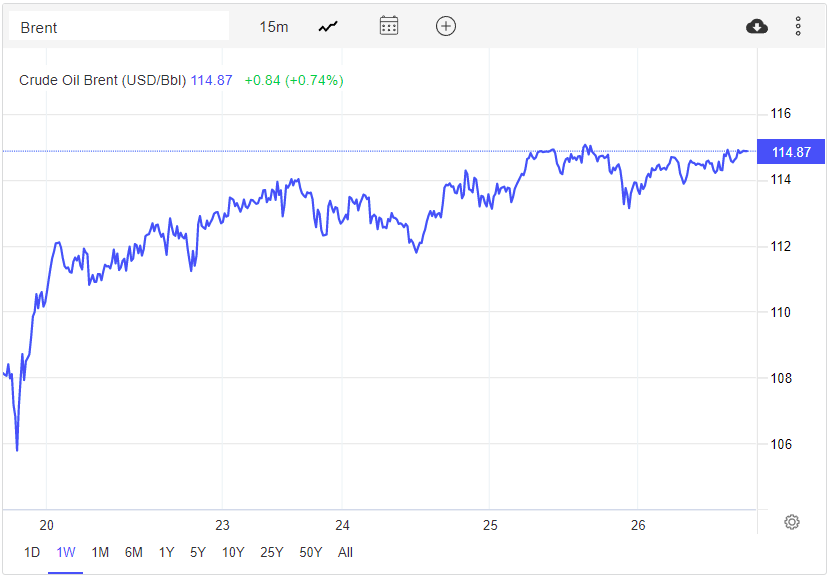The image size is (829, 578).
Task: Choose the 5Y time range
Action: [198, 552]
